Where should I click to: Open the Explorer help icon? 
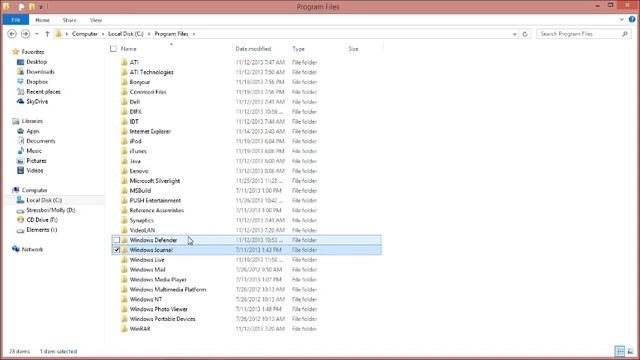coord(632,19)
